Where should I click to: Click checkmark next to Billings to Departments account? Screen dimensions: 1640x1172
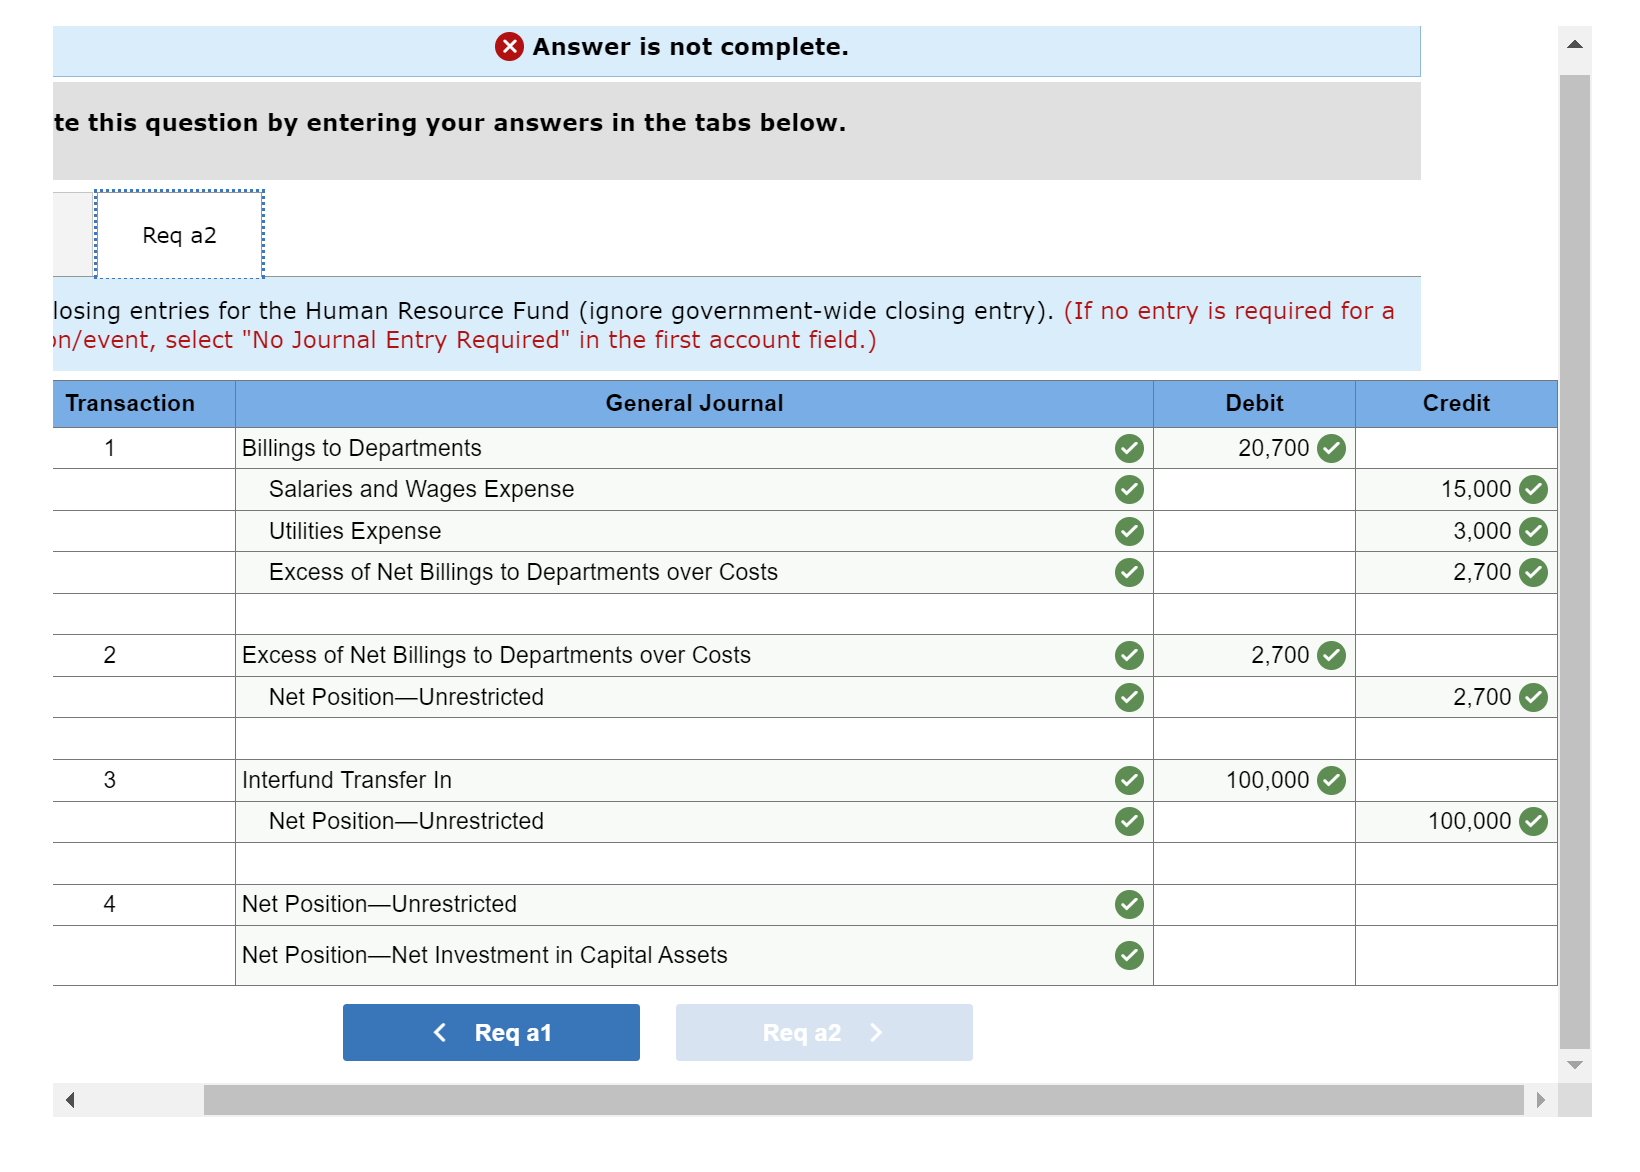coord(1129,448)
